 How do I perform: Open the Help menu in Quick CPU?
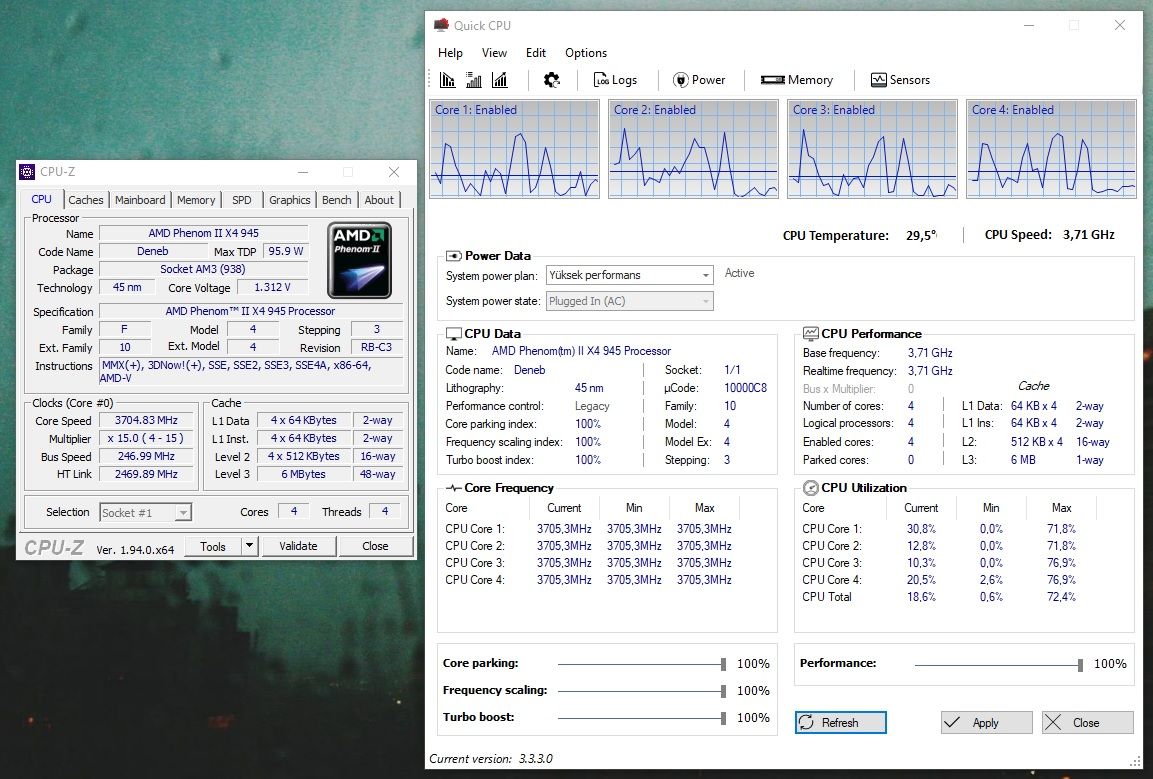[450, 53]
